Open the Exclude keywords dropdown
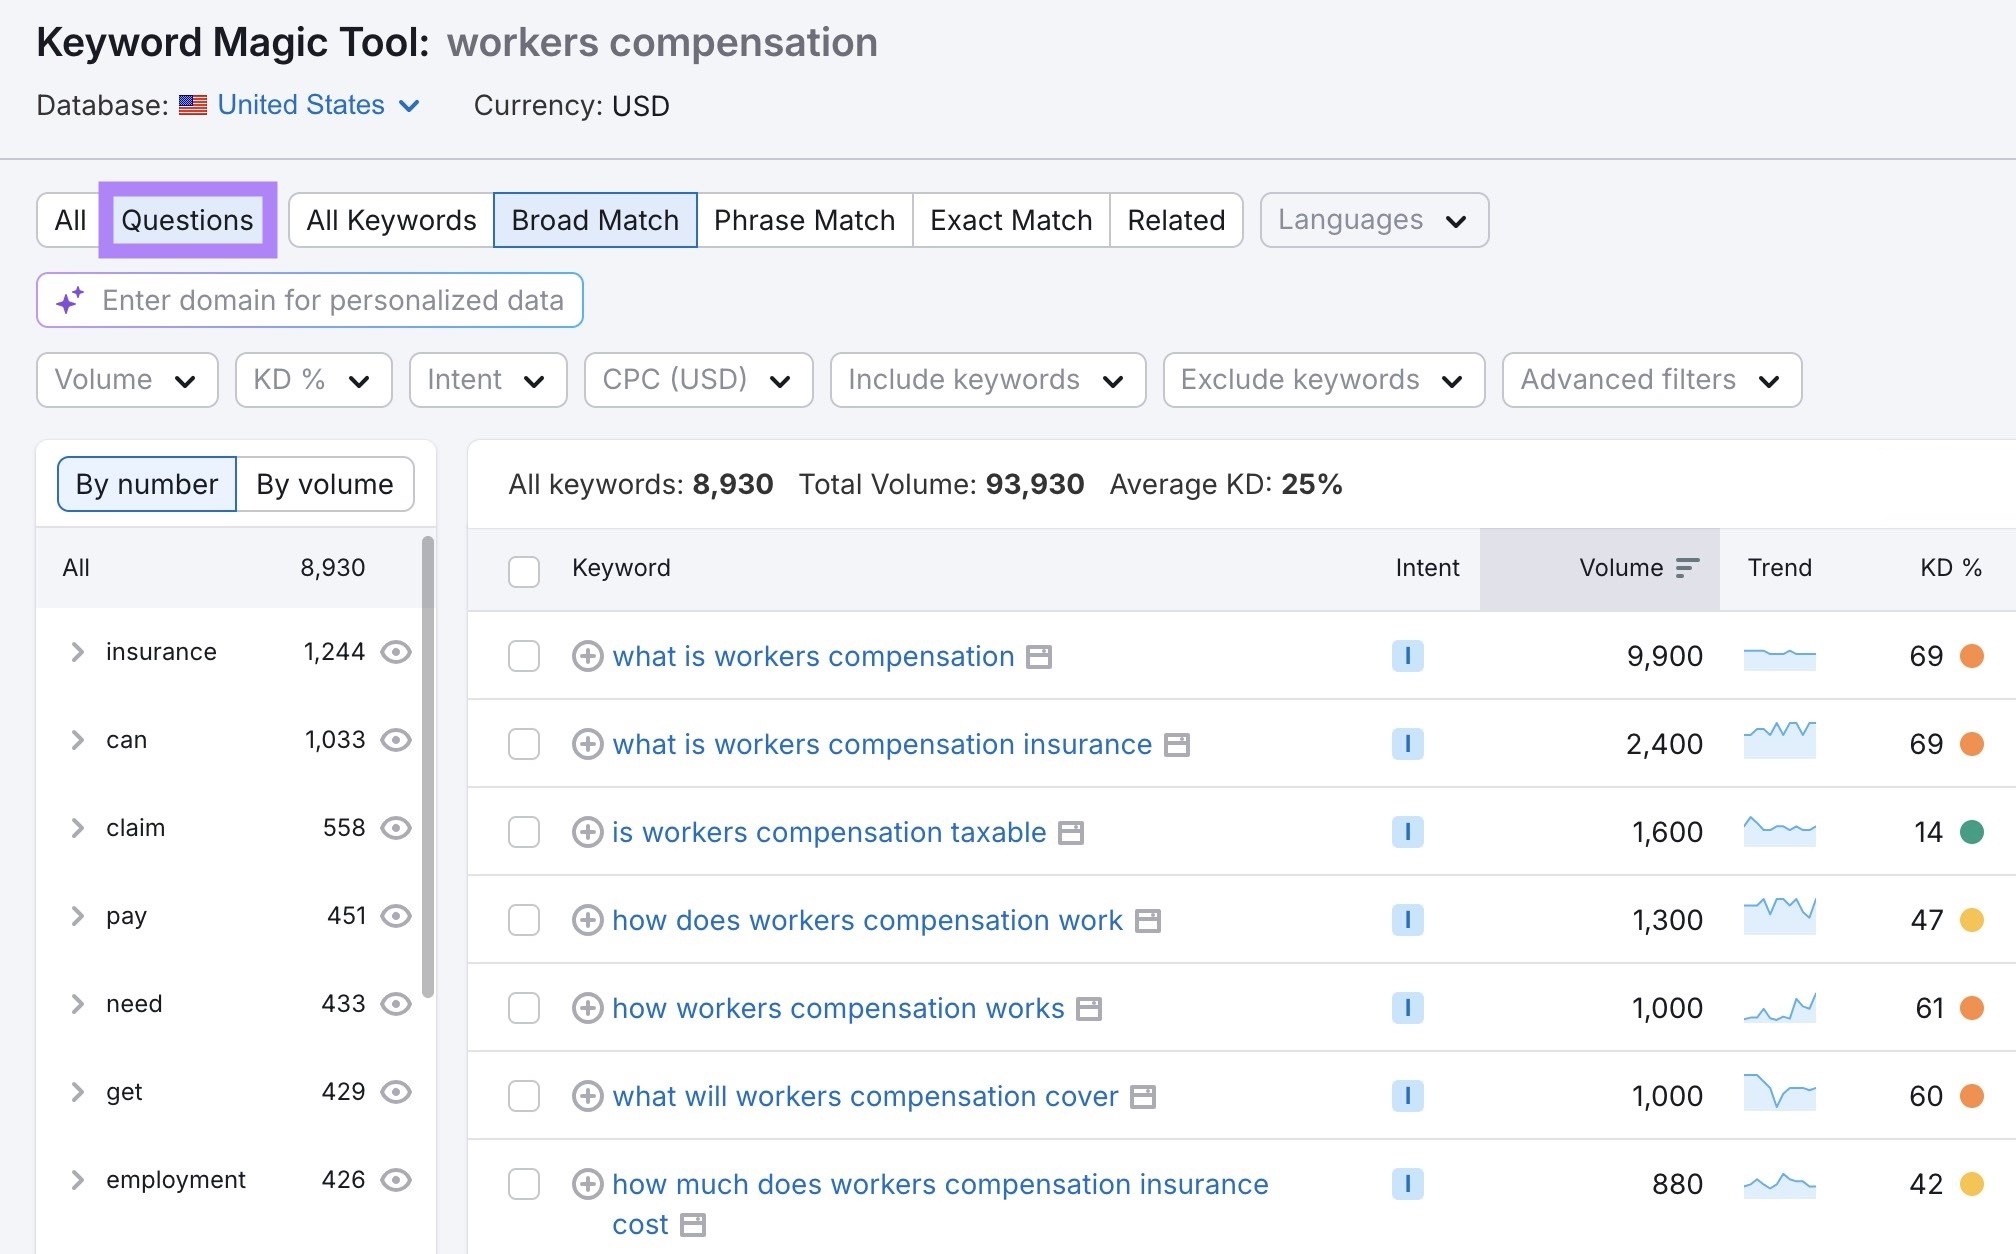The width and height of the screenshot is (2016, 1254). point(1323,380)
